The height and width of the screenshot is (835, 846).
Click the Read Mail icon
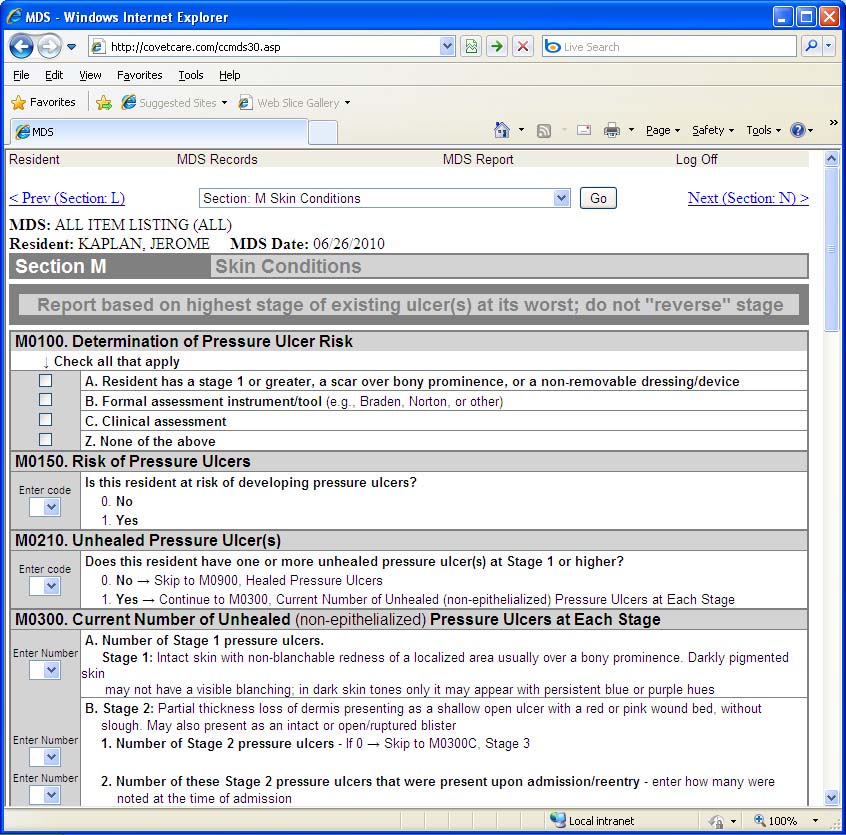click(x=584, y=130)
